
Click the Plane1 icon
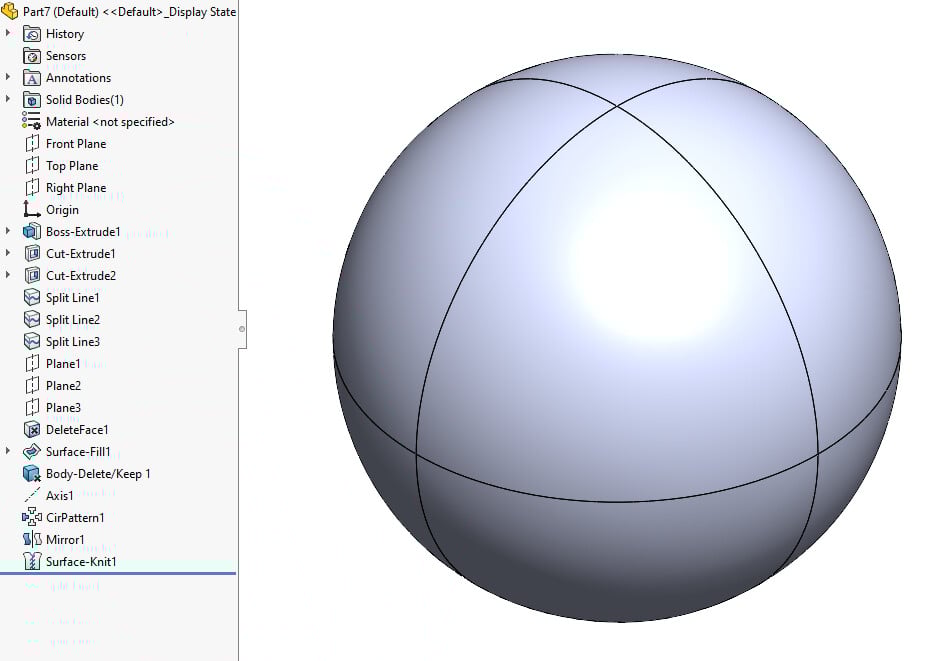click(32, 364)
